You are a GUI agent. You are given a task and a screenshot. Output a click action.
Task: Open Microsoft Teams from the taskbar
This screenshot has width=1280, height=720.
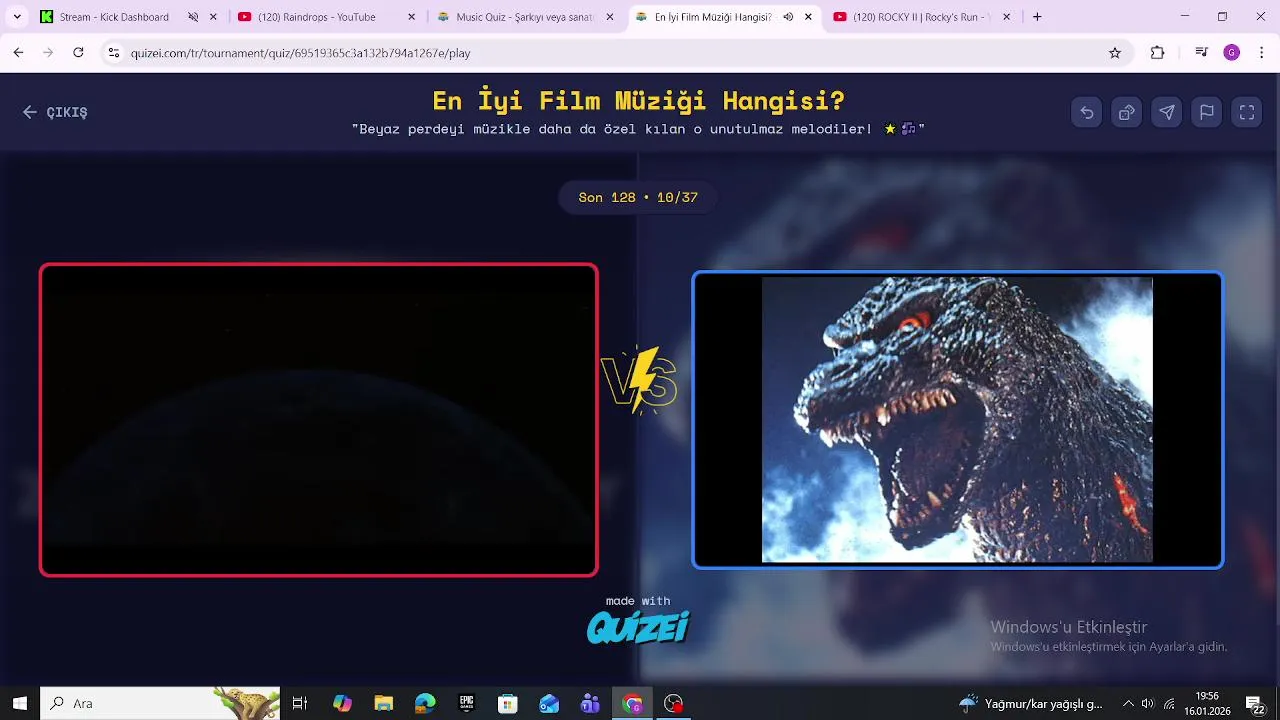tap(590, 703)
